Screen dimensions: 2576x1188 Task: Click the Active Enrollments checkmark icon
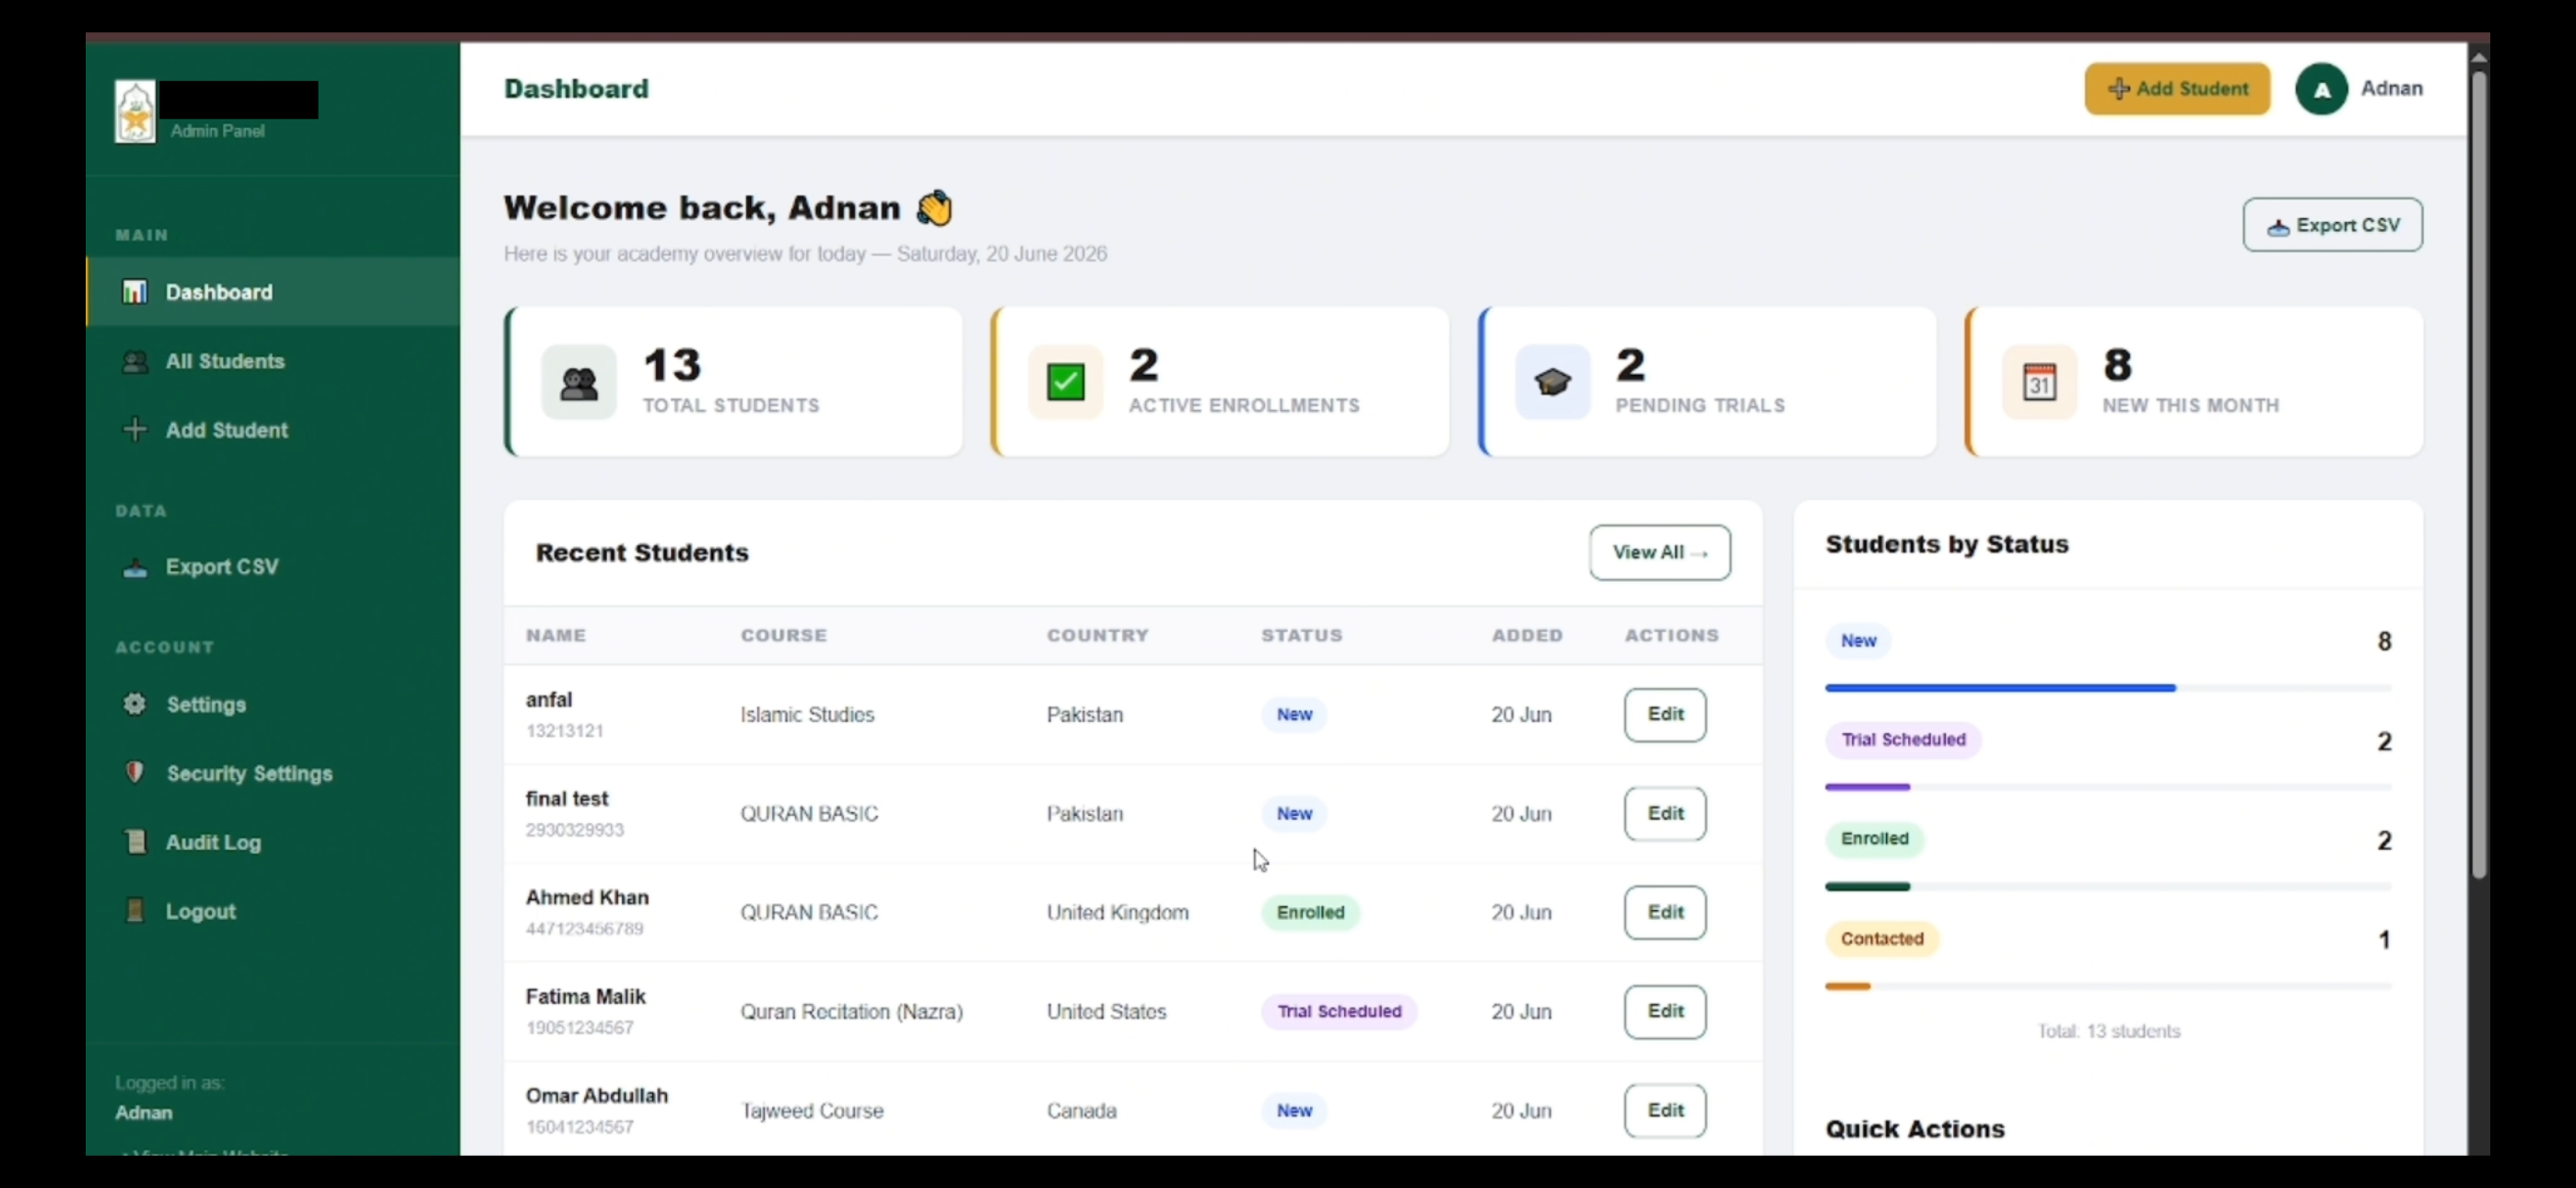1066,382
